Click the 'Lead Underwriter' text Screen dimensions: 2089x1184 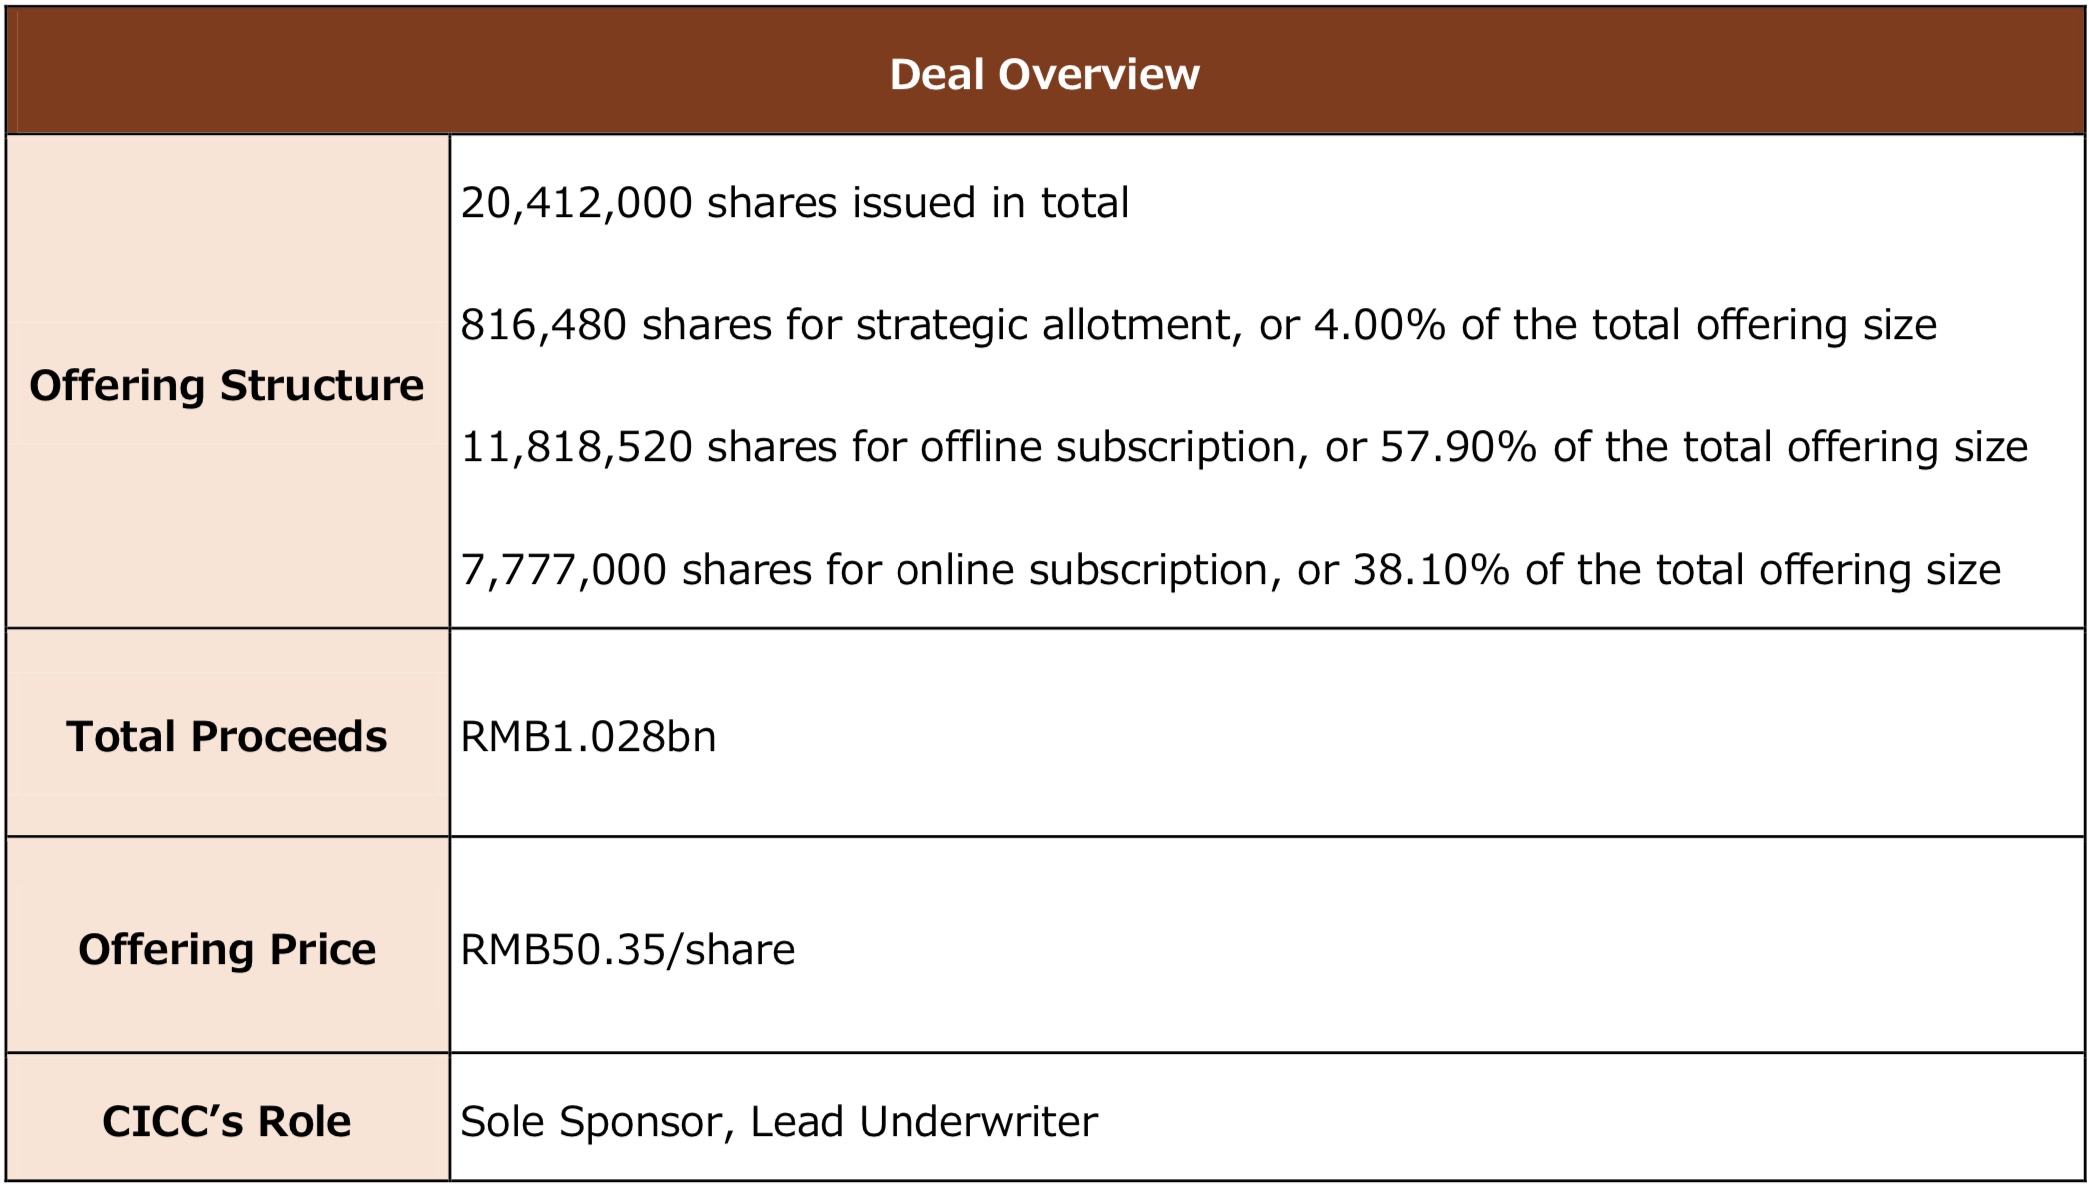pos(924,1122)
